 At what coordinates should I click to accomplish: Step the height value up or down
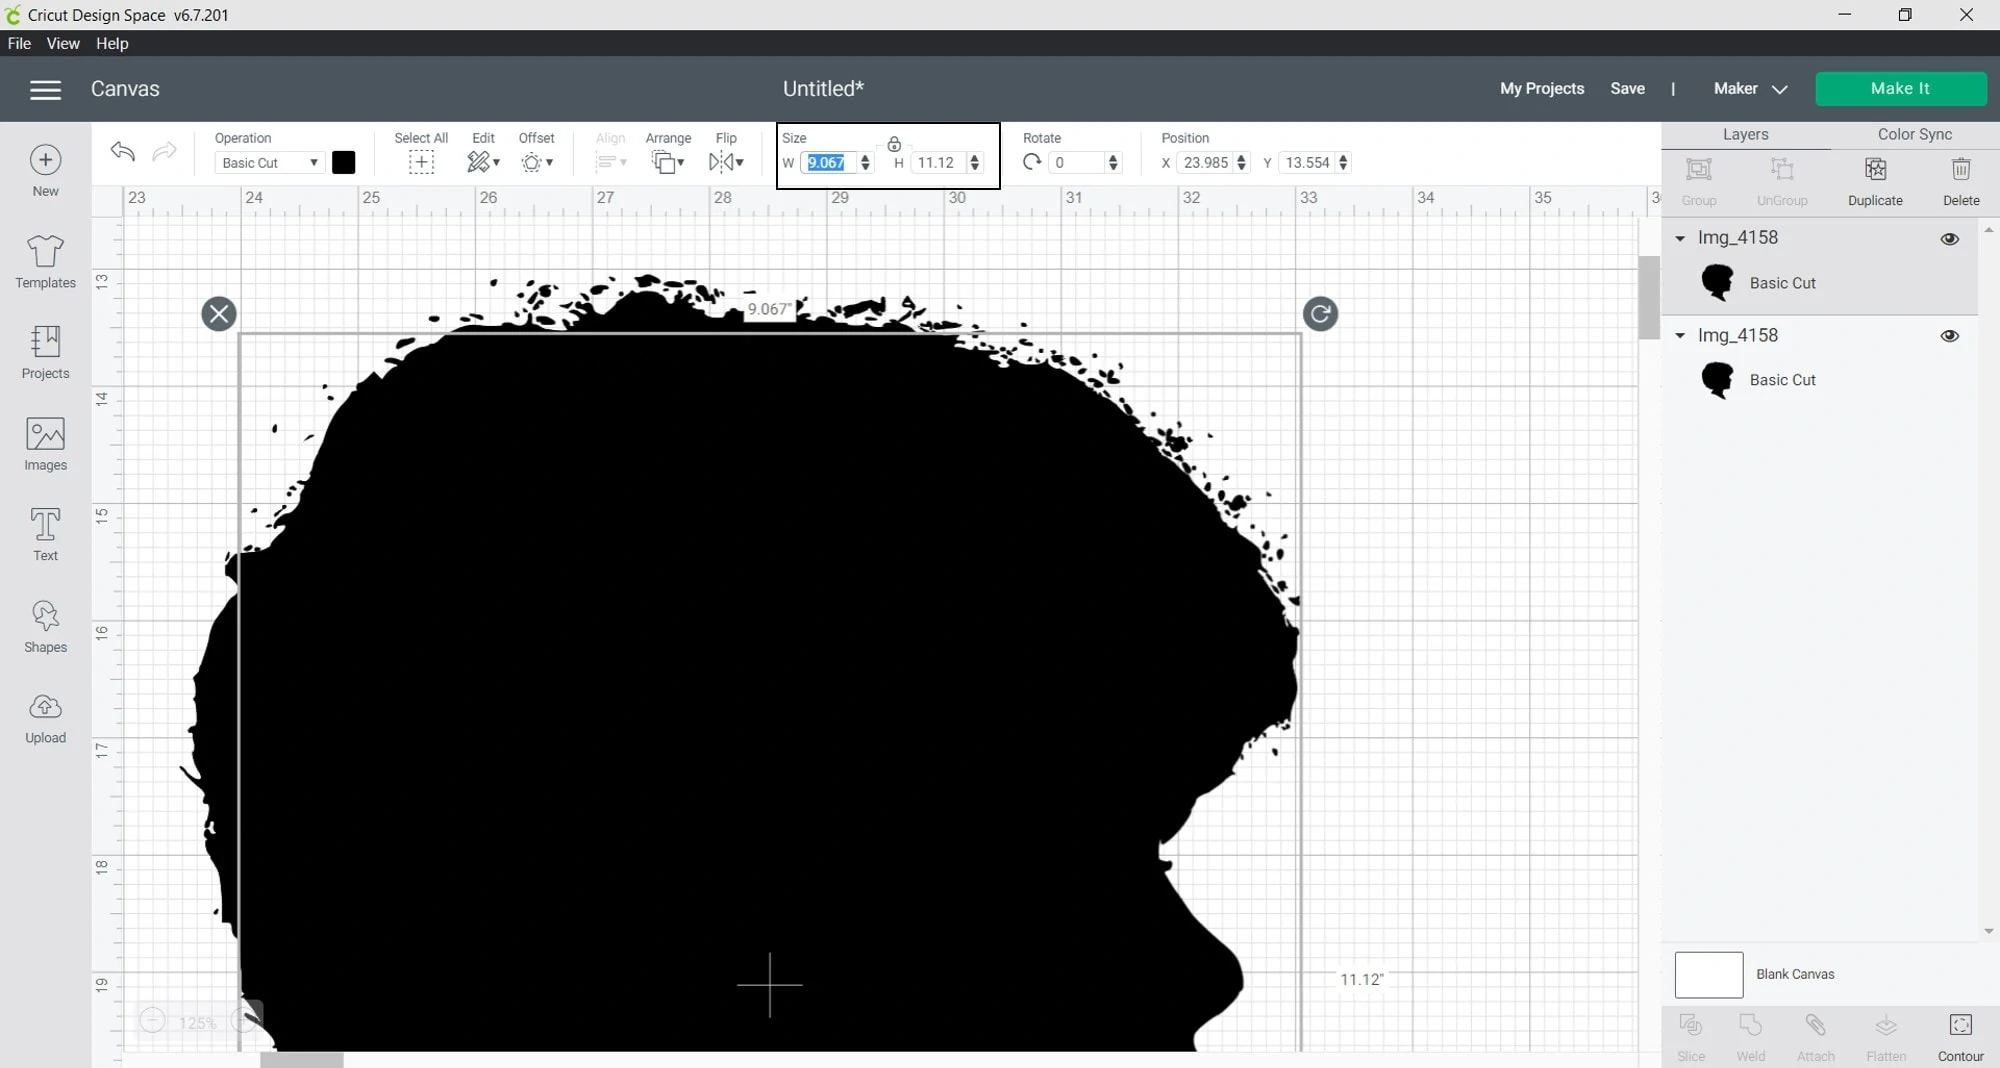pyautogui.click(x=975, y=163)
